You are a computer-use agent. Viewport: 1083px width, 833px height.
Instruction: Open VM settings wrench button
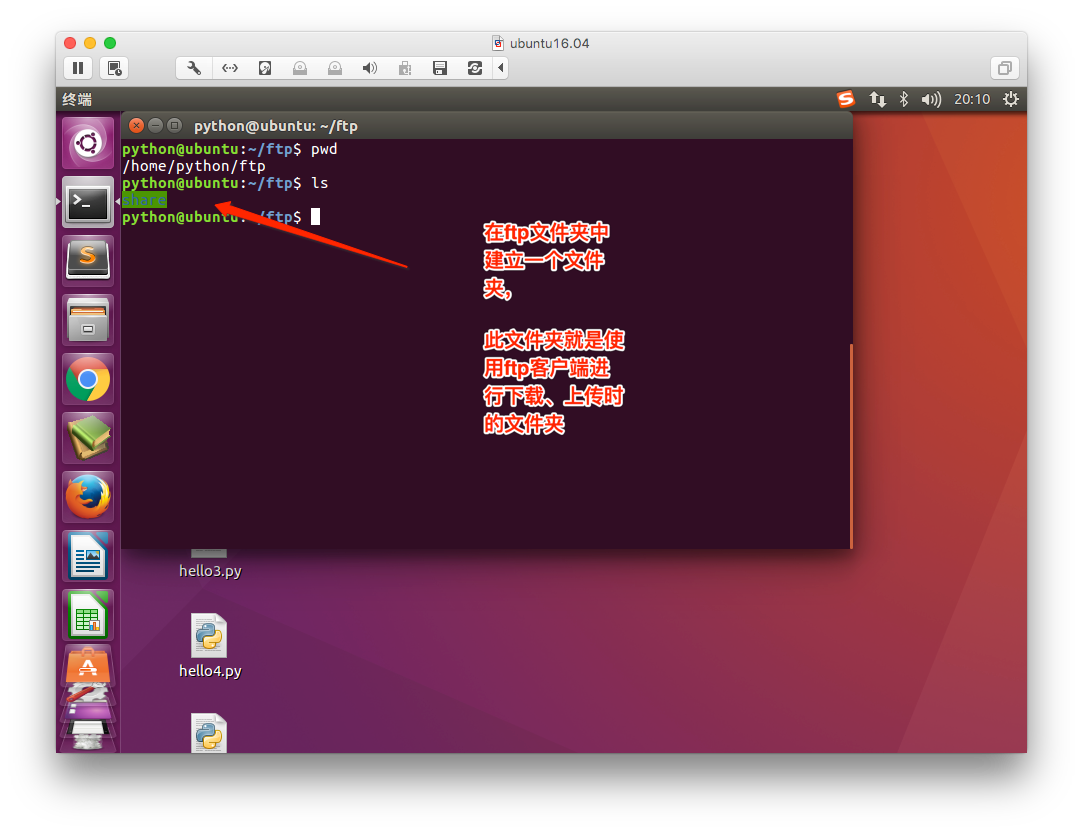[194, 68]
